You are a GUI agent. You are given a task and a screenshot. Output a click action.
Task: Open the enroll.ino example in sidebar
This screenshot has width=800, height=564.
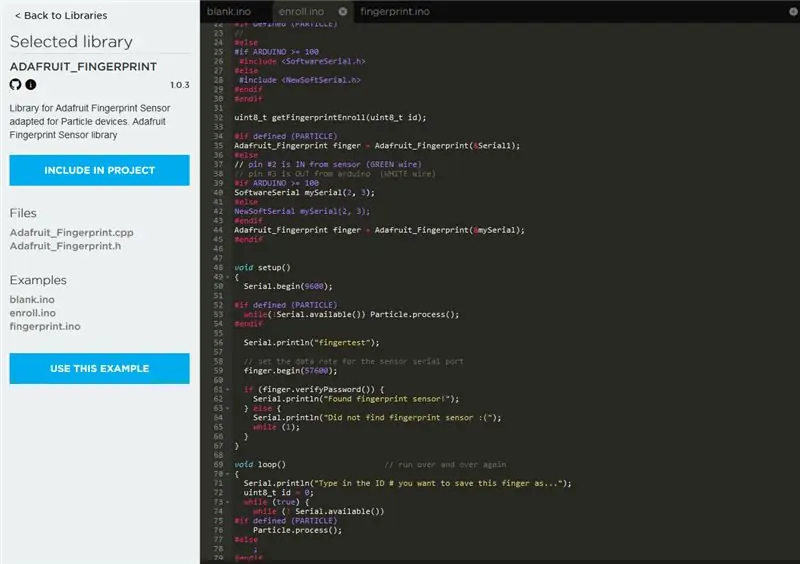click(33, 313)
